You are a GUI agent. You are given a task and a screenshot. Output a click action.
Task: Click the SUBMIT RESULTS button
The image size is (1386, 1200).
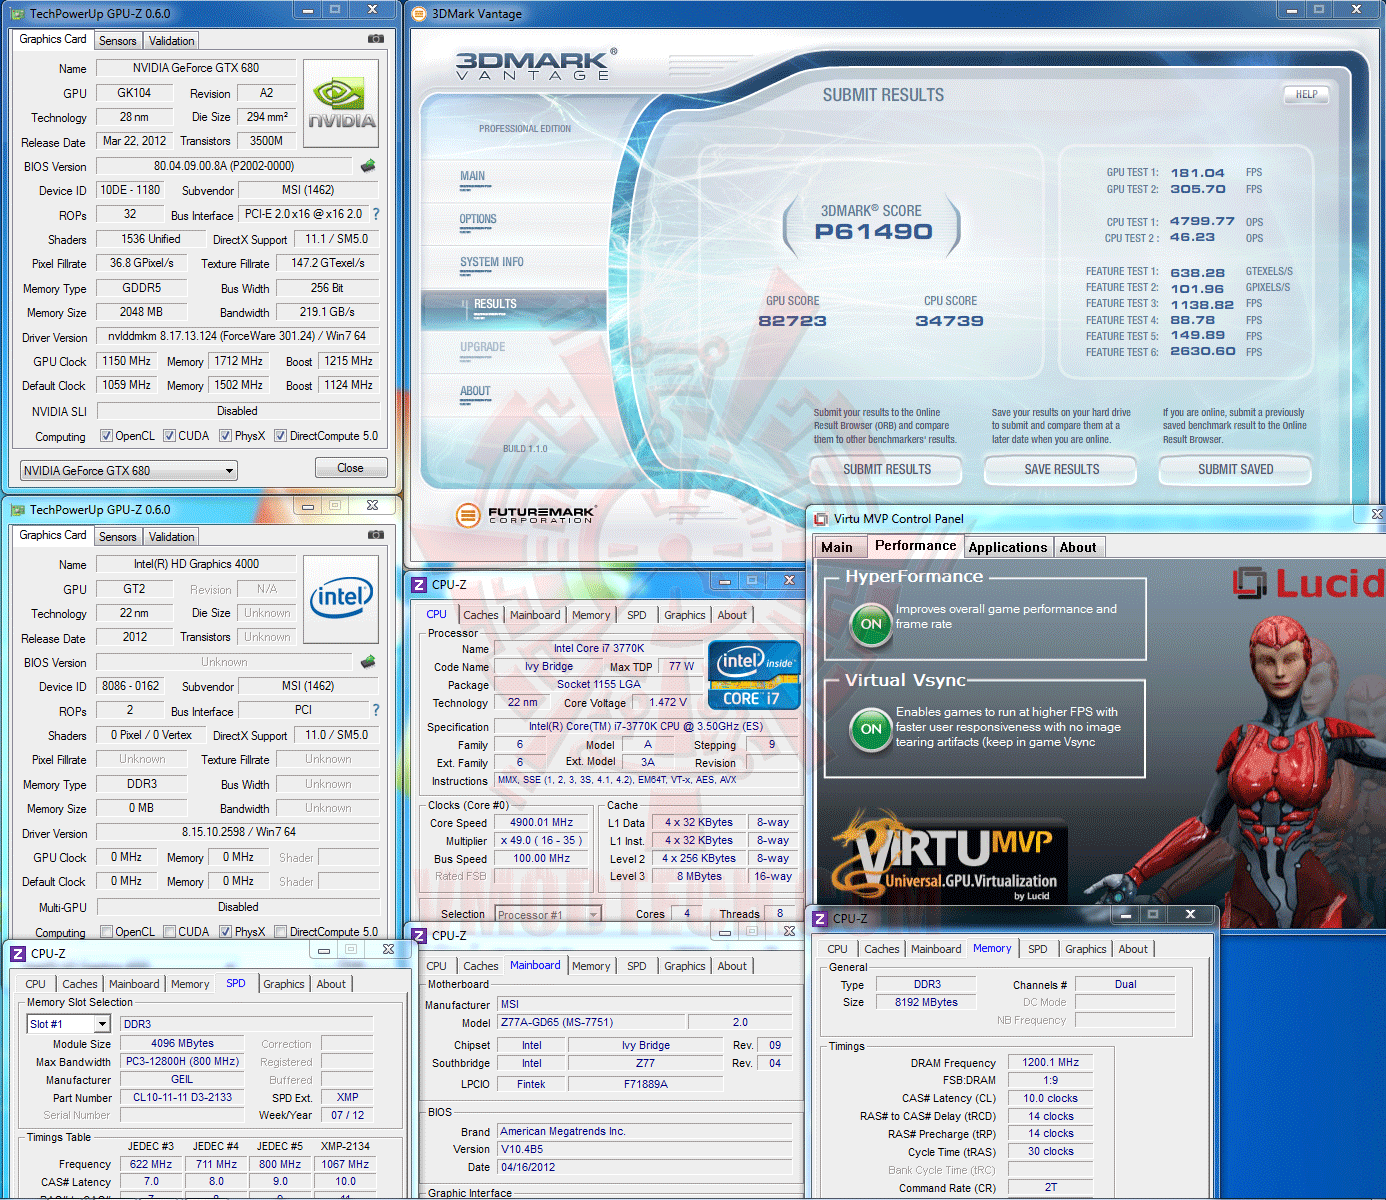pyautogui.click(x=887, y=469)
